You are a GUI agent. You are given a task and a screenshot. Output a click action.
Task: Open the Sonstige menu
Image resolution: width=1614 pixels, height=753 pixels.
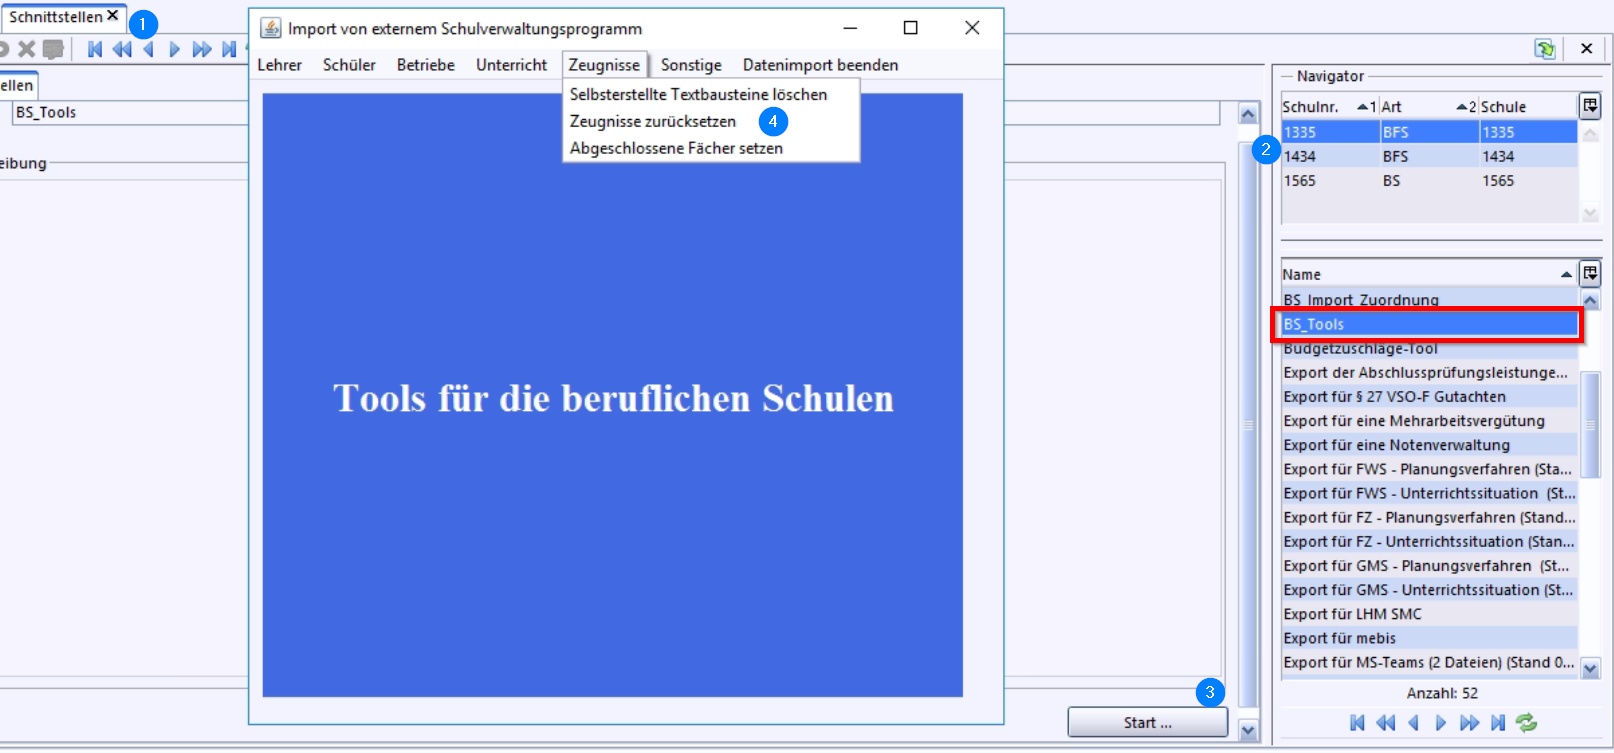click(691, 65)
